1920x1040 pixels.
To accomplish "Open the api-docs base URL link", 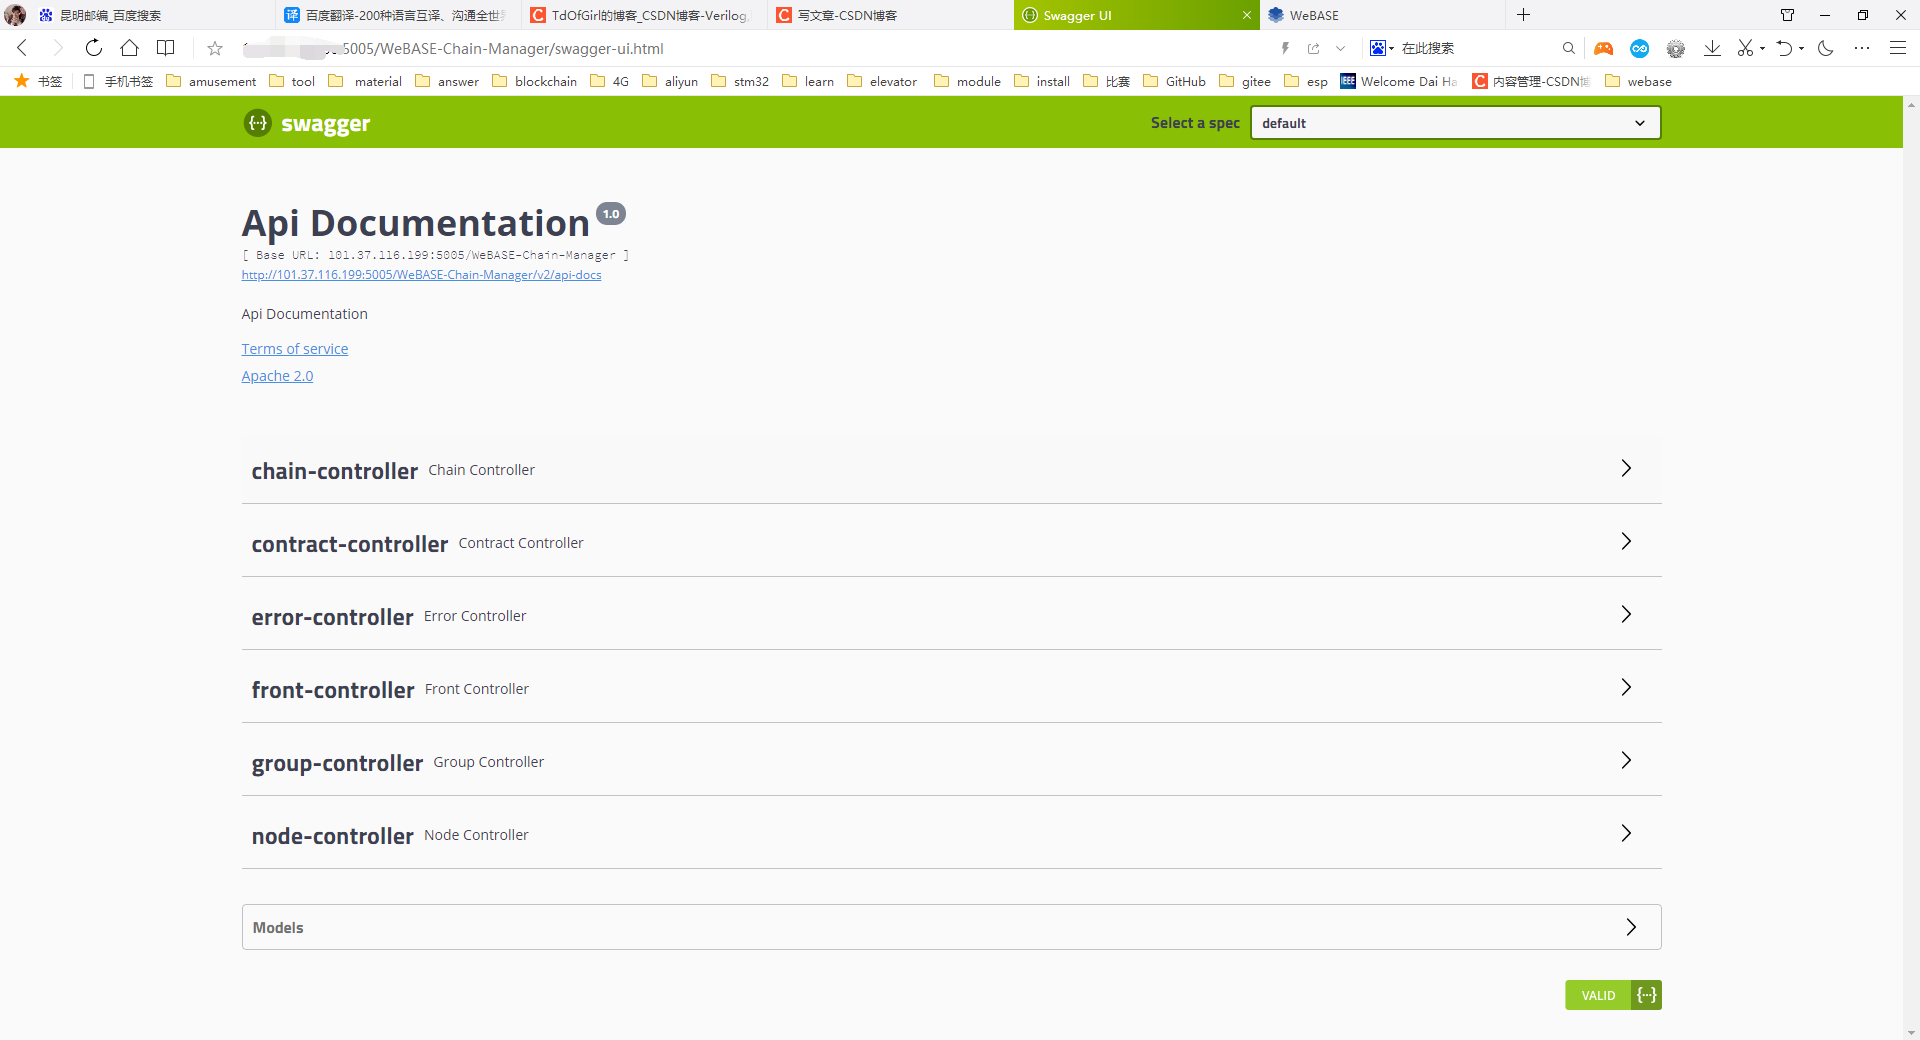I will (421, 274).
